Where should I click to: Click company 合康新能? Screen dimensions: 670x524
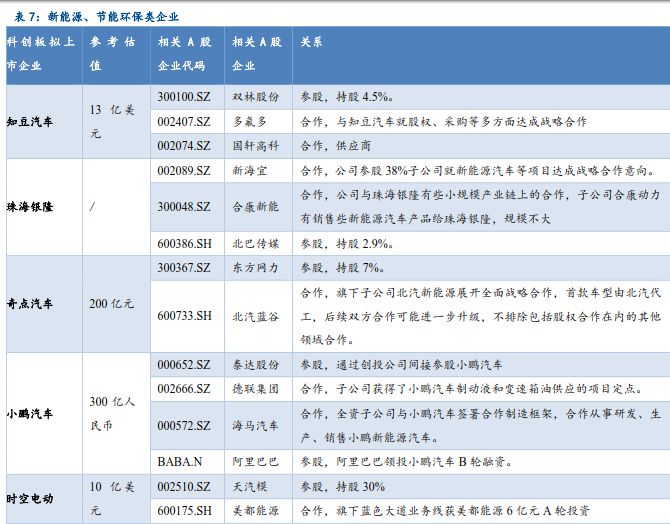tap(256, 207)
